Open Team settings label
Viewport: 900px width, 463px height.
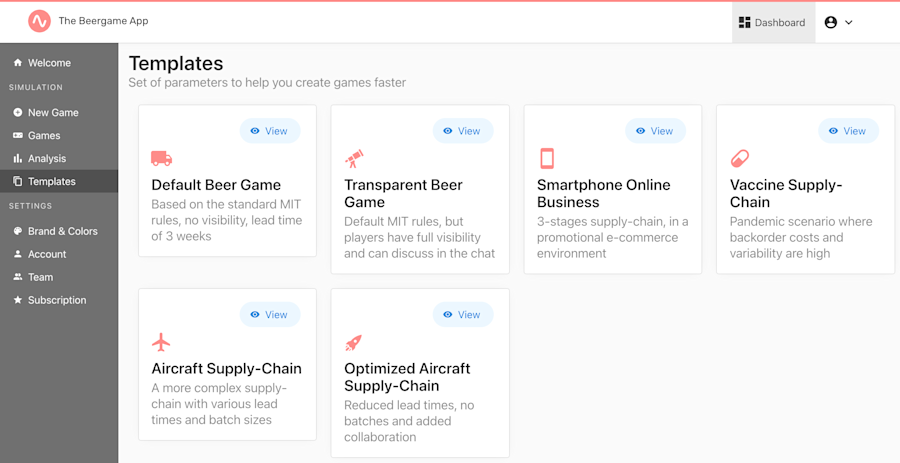pos(40,277)
